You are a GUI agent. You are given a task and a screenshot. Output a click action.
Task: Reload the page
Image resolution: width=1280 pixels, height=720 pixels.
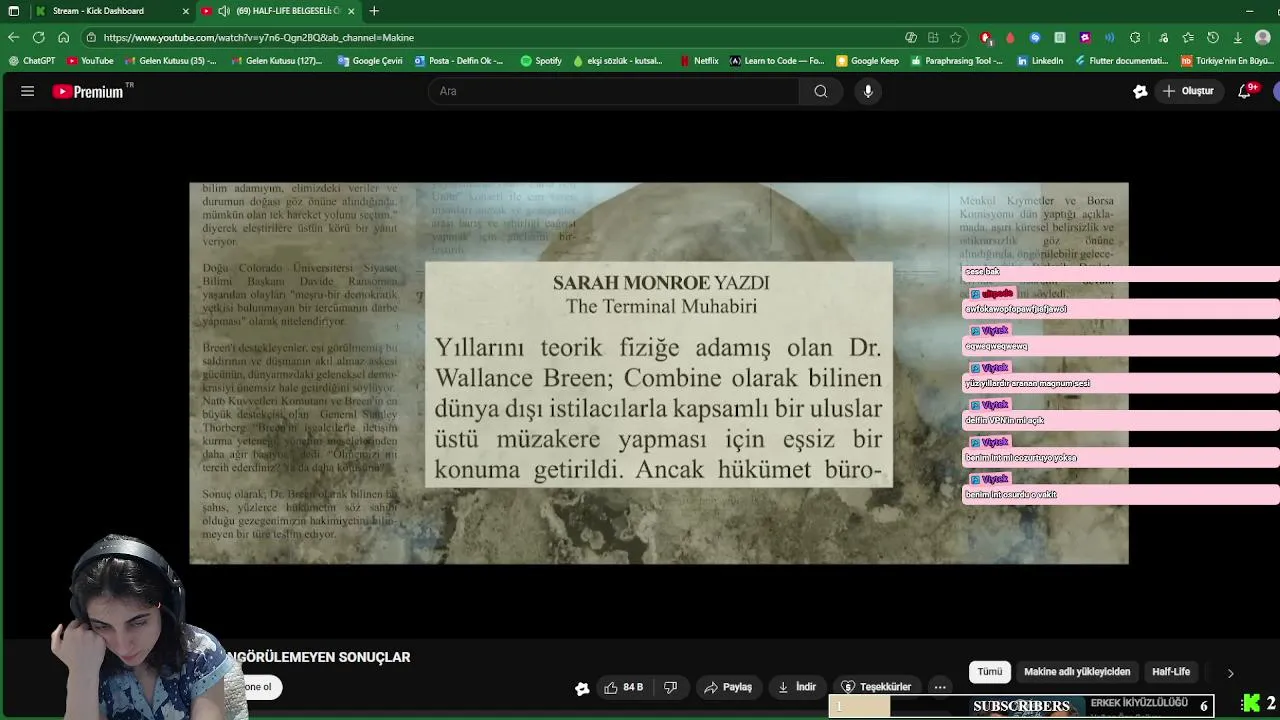pyautogui.click(x=38, y=37)
